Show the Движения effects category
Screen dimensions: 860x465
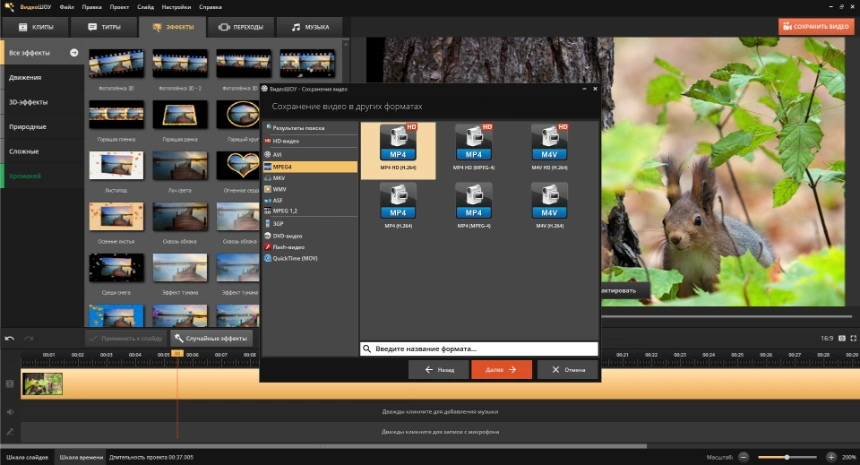coord(43,77)
